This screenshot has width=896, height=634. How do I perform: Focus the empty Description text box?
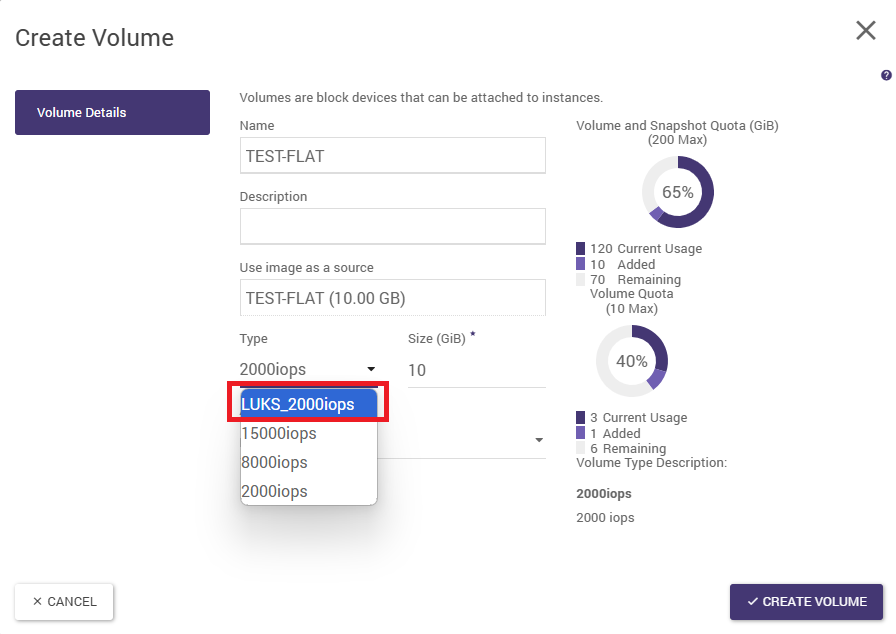tap(392, 226)
